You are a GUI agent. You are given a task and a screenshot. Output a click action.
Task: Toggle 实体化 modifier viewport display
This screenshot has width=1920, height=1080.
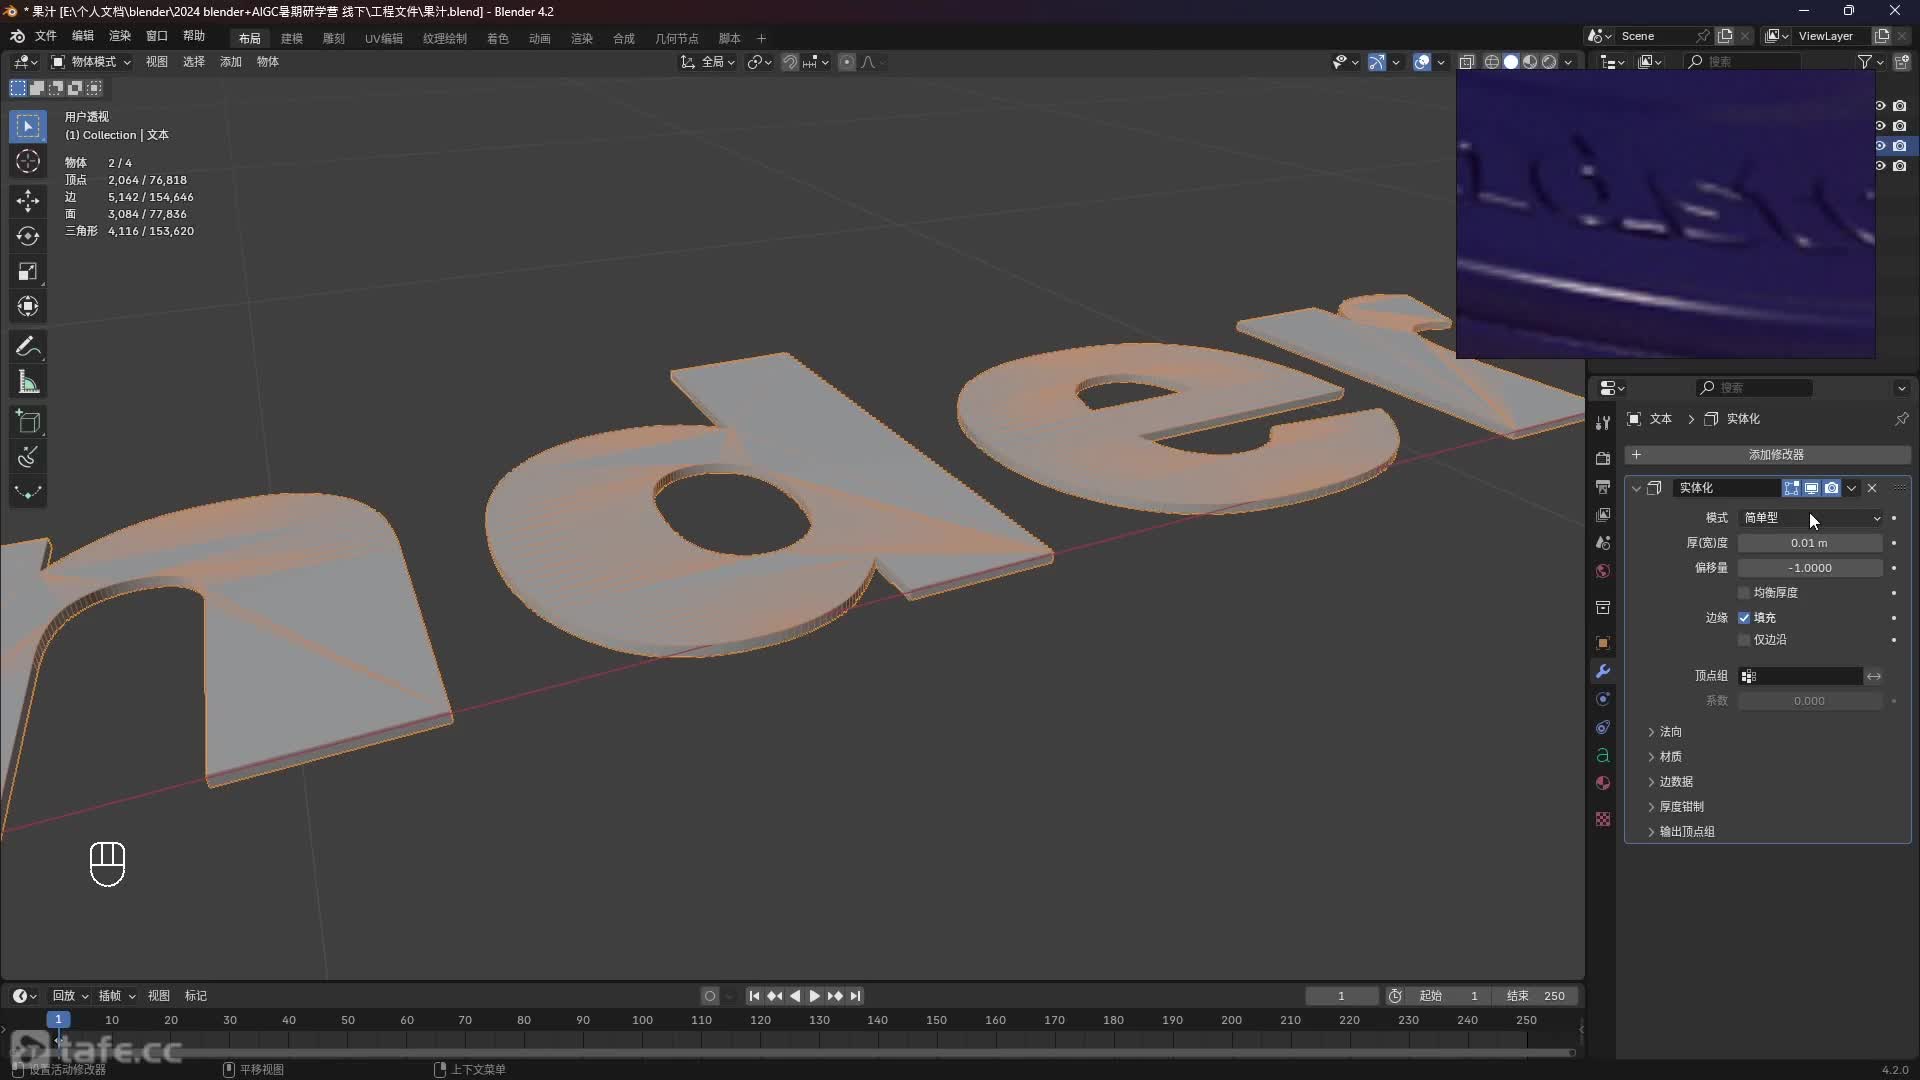coord(1811,488)
